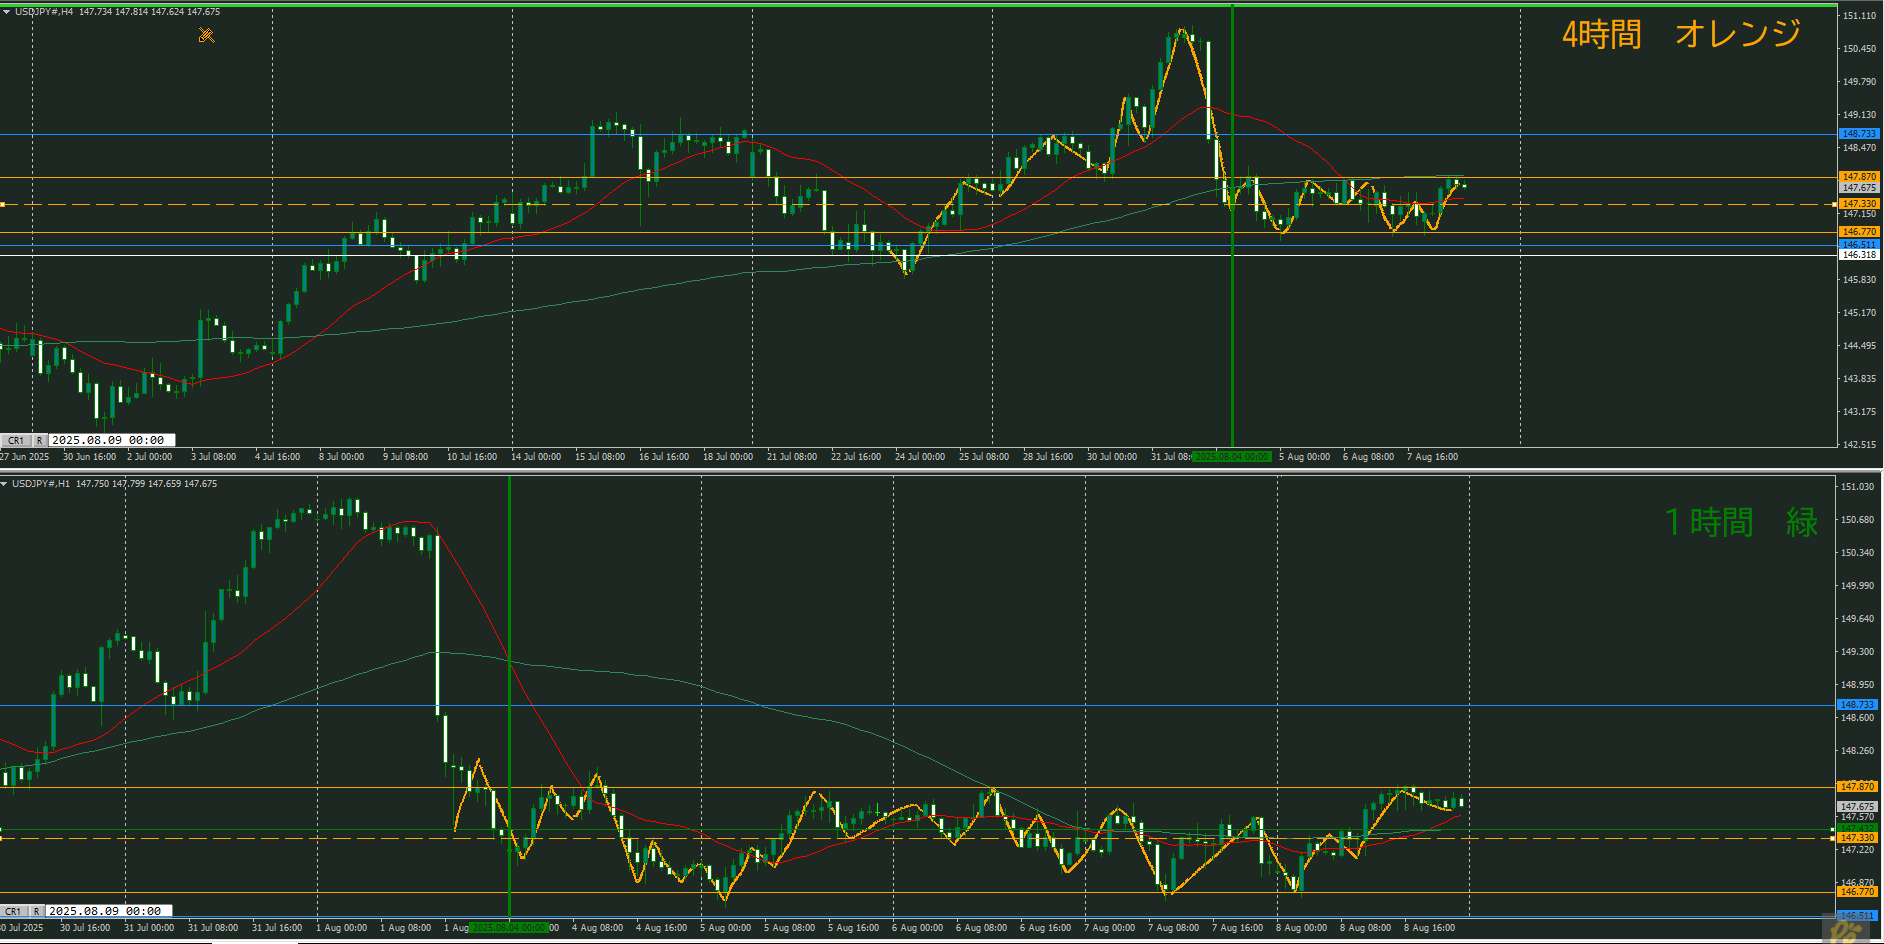Viewport: 1884px width, 944px height.
Task: Click the orange 147.330 price label on H1 chart
Action: point(1857,838)
